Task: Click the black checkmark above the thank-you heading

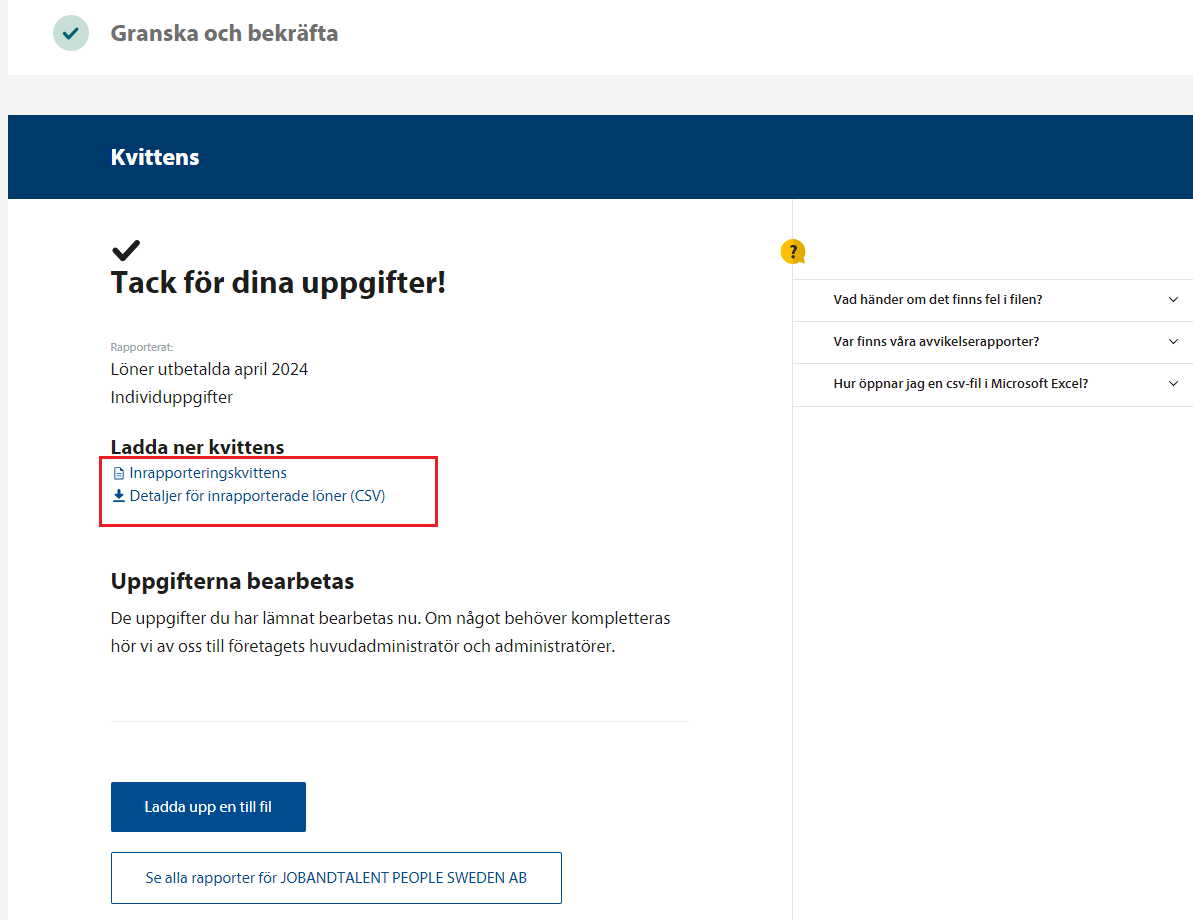Action: [x=126, y=251]
